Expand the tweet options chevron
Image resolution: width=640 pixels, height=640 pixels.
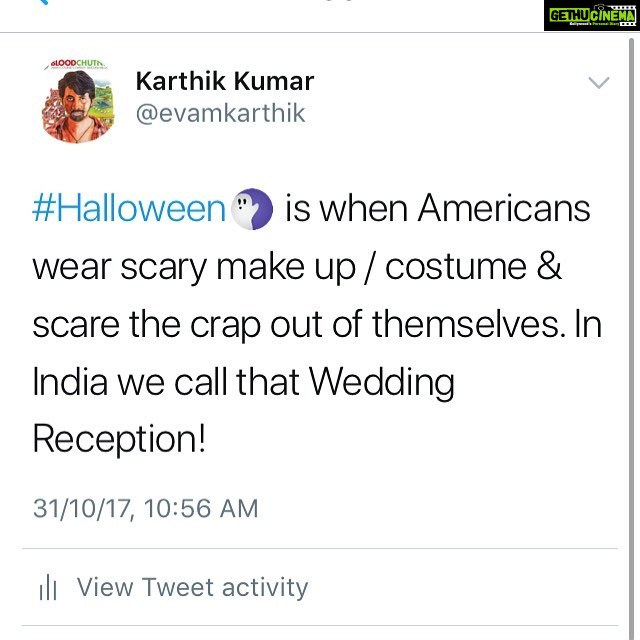pos(599,82)
